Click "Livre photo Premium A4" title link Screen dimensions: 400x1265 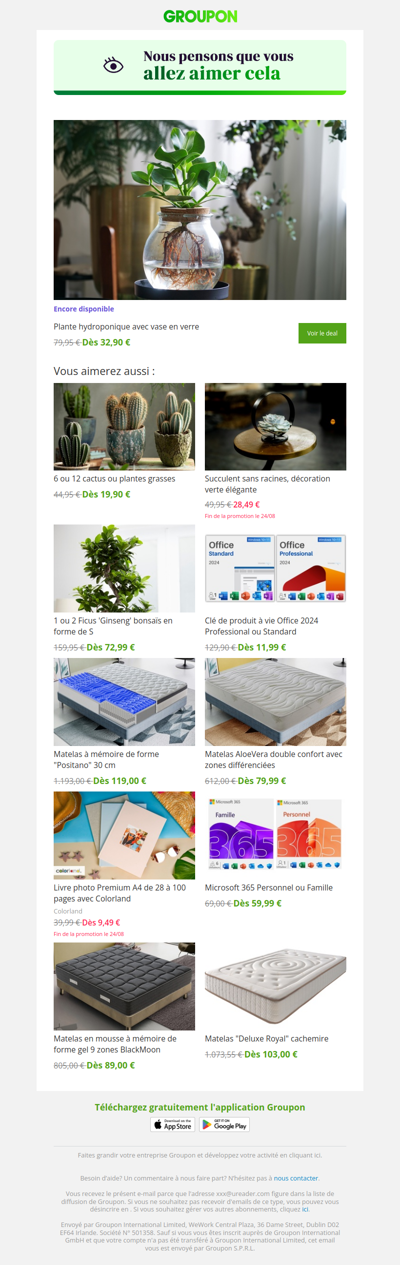click(120, 893)
